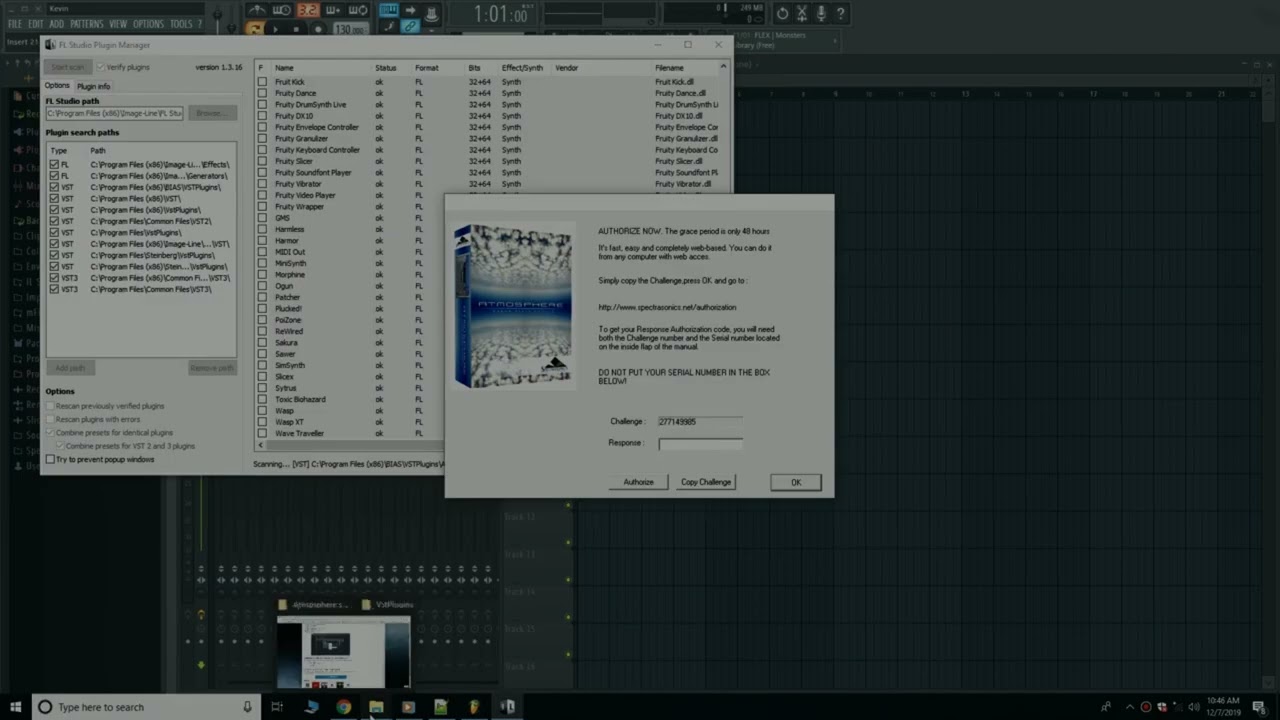Sort plugin list by Format column

(x=427, y=68)
